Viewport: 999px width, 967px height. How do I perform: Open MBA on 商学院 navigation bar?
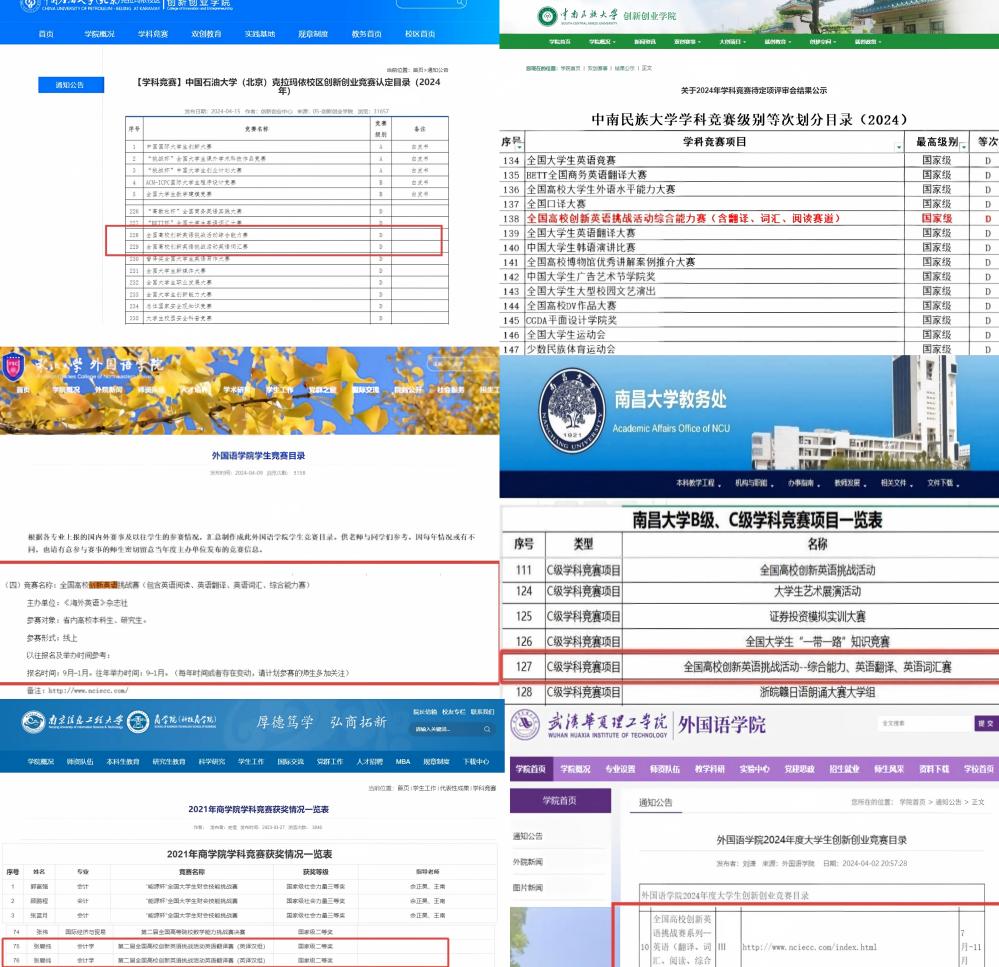point(403,761)
